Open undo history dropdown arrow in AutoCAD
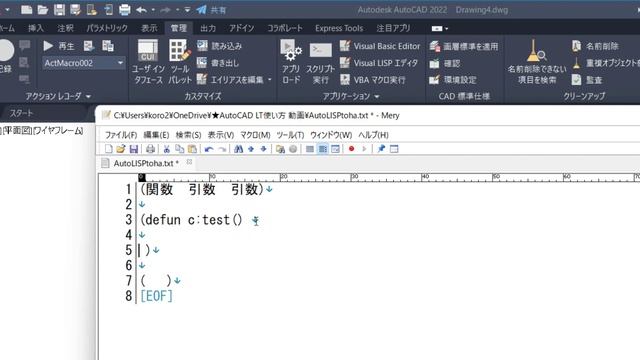The width and height of the screenshot is (640, 360). [153, 9]
